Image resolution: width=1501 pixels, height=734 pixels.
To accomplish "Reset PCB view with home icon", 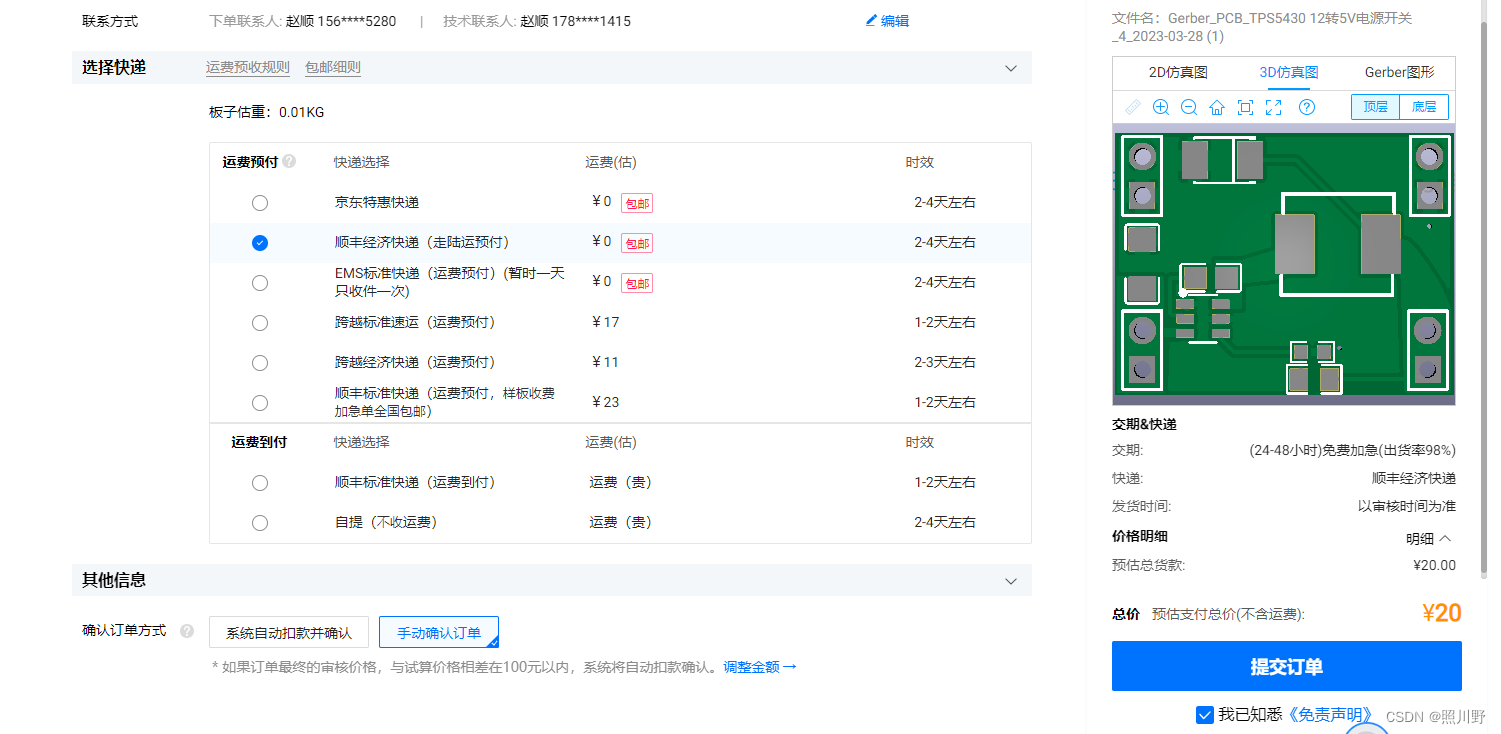I will [x=1217, y=107].
